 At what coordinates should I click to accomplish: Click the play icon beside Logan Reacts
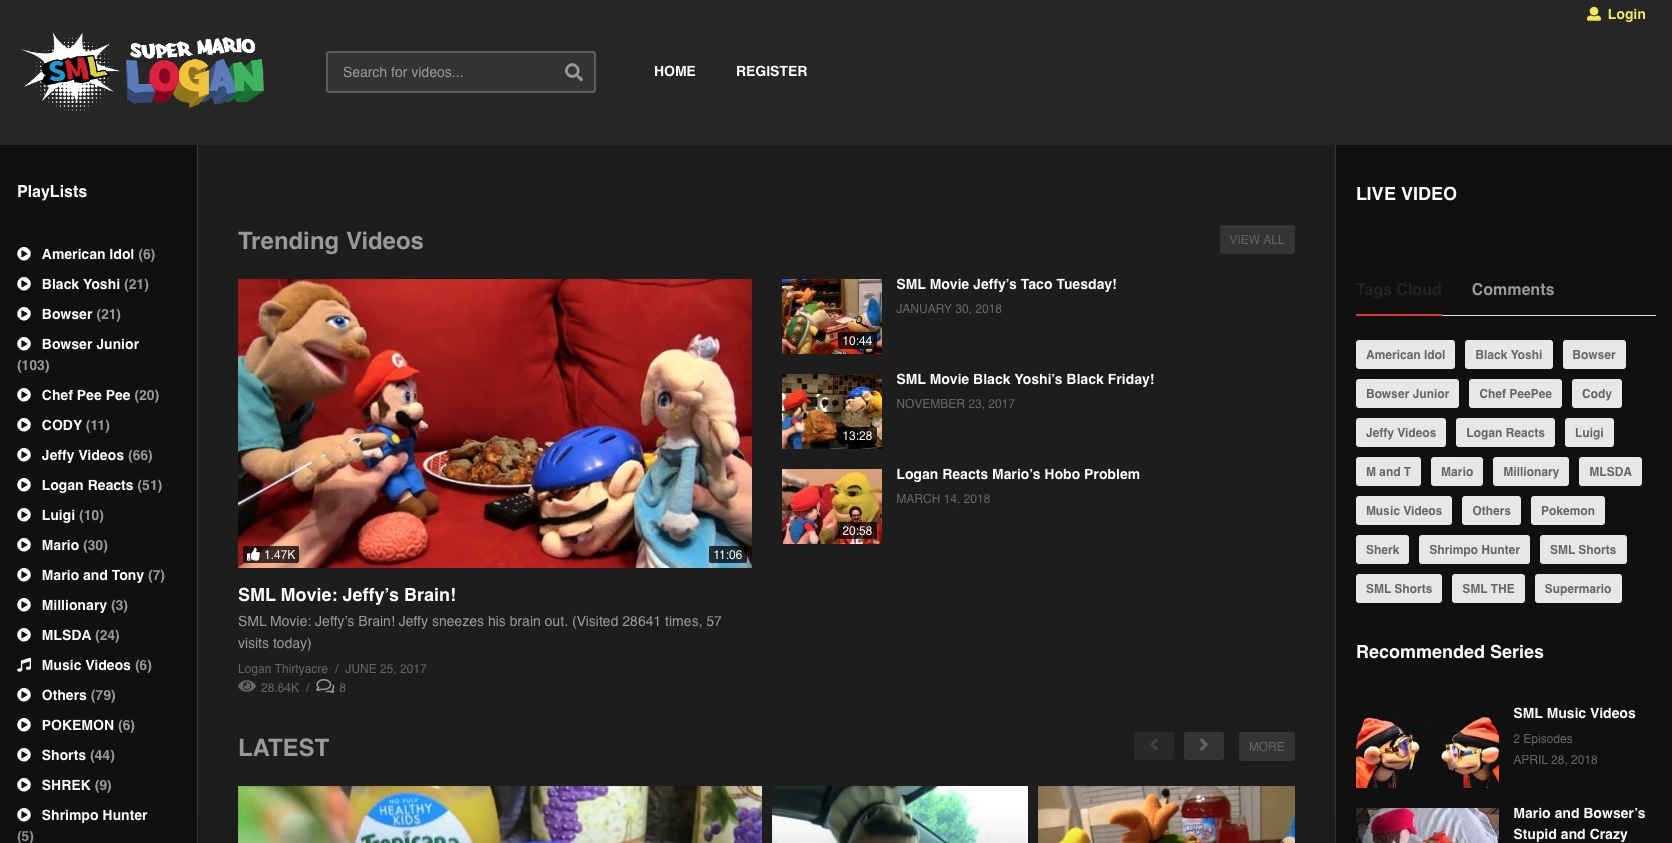(24, 485)
